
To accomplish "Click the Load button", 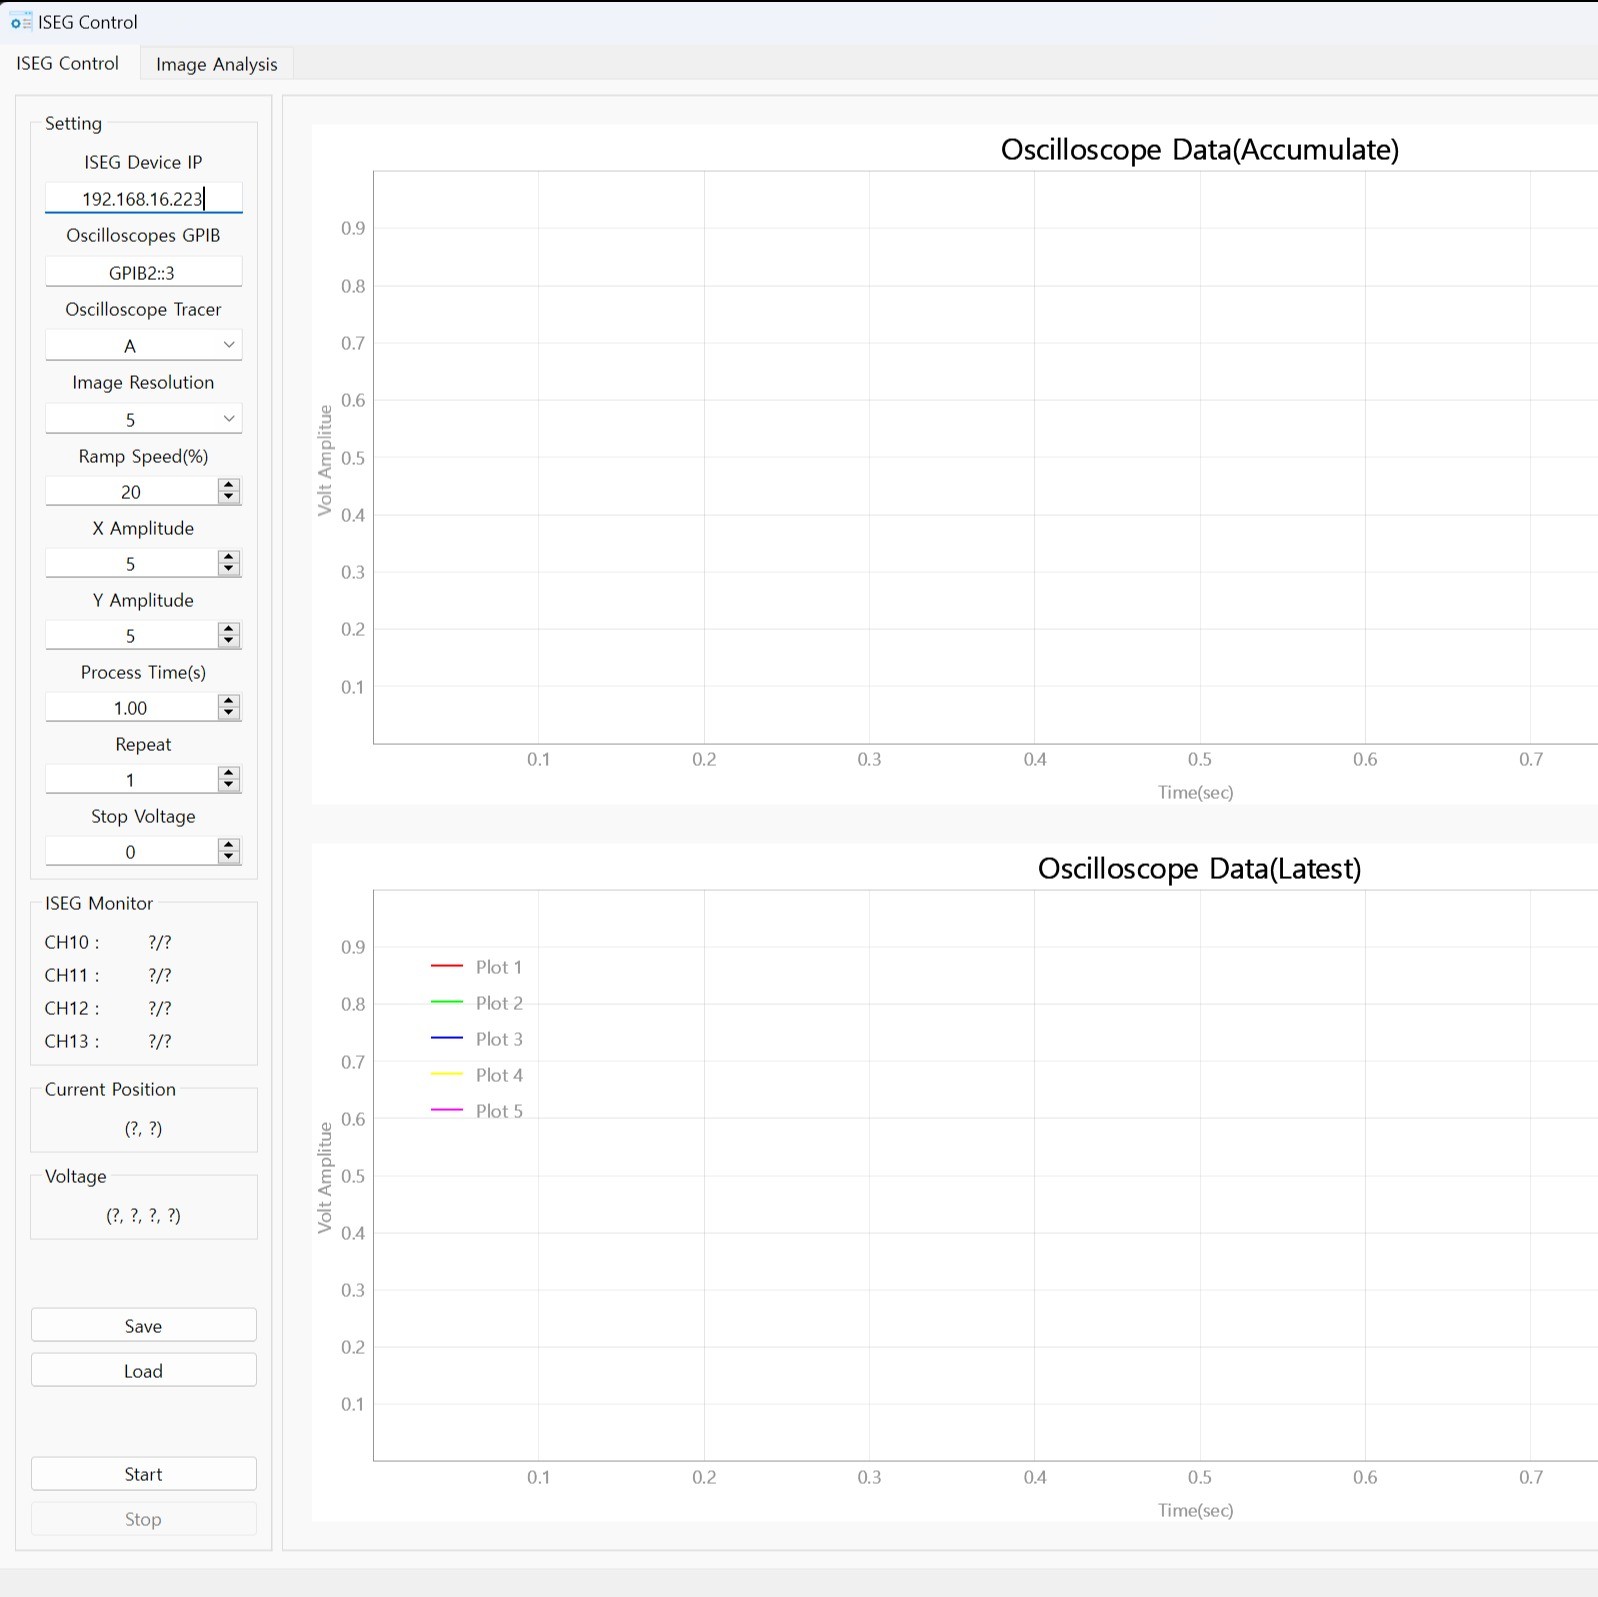I will click(x=143, y=1371).
